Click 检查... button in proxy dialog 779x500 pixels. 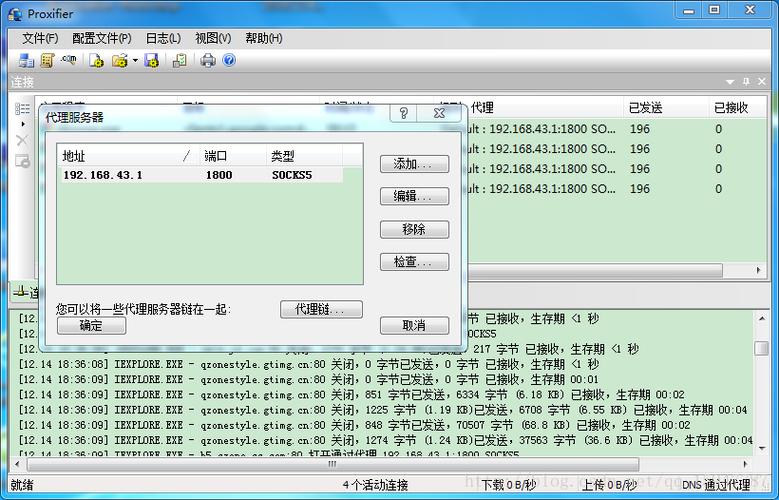pyautogui.click(x=414, y=262)
